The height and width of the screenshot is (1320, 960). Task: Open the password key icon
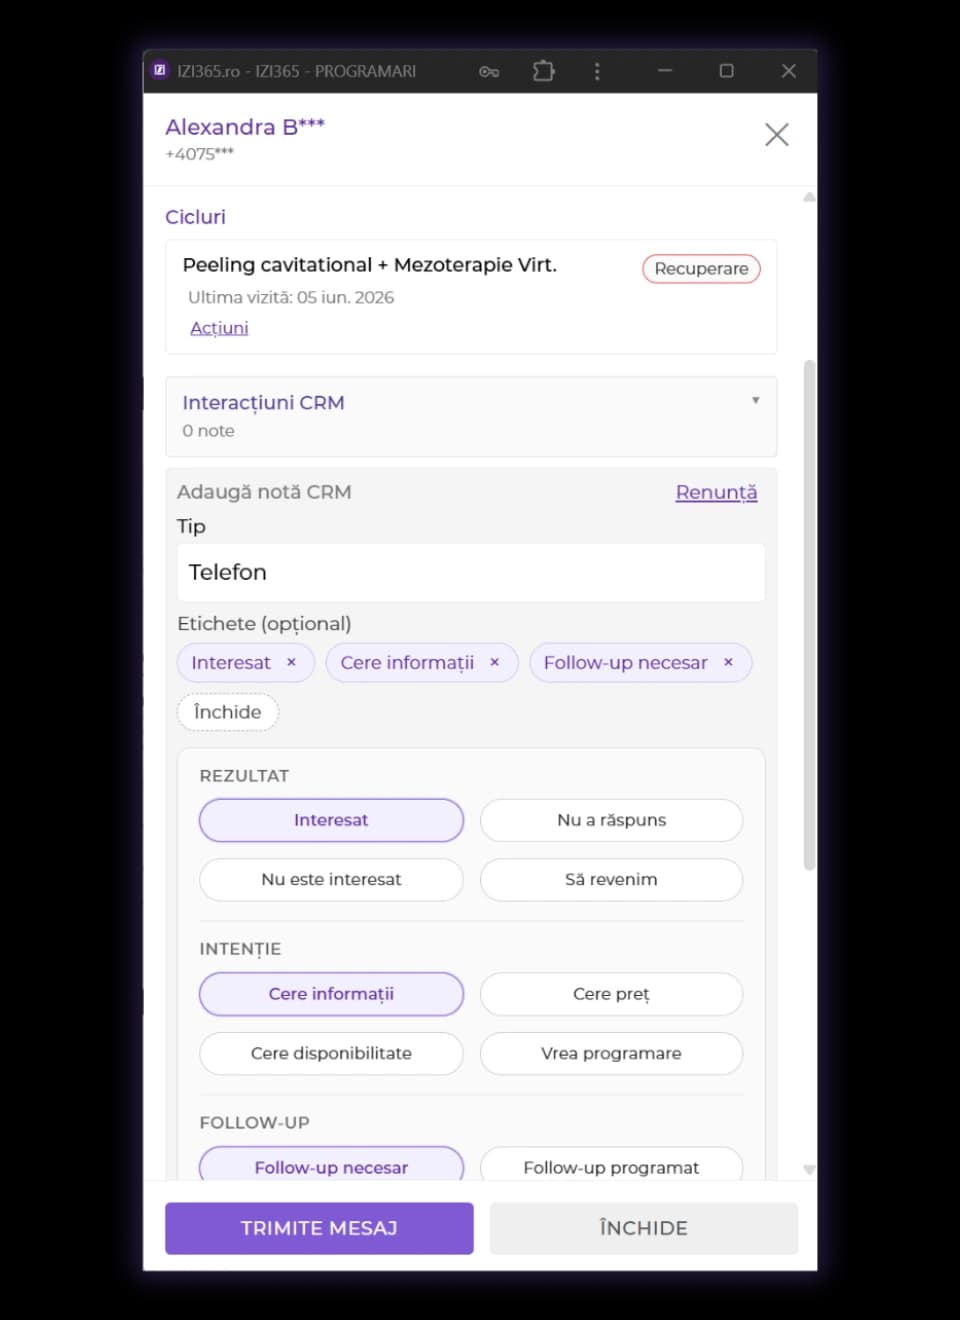pos(489,71)
